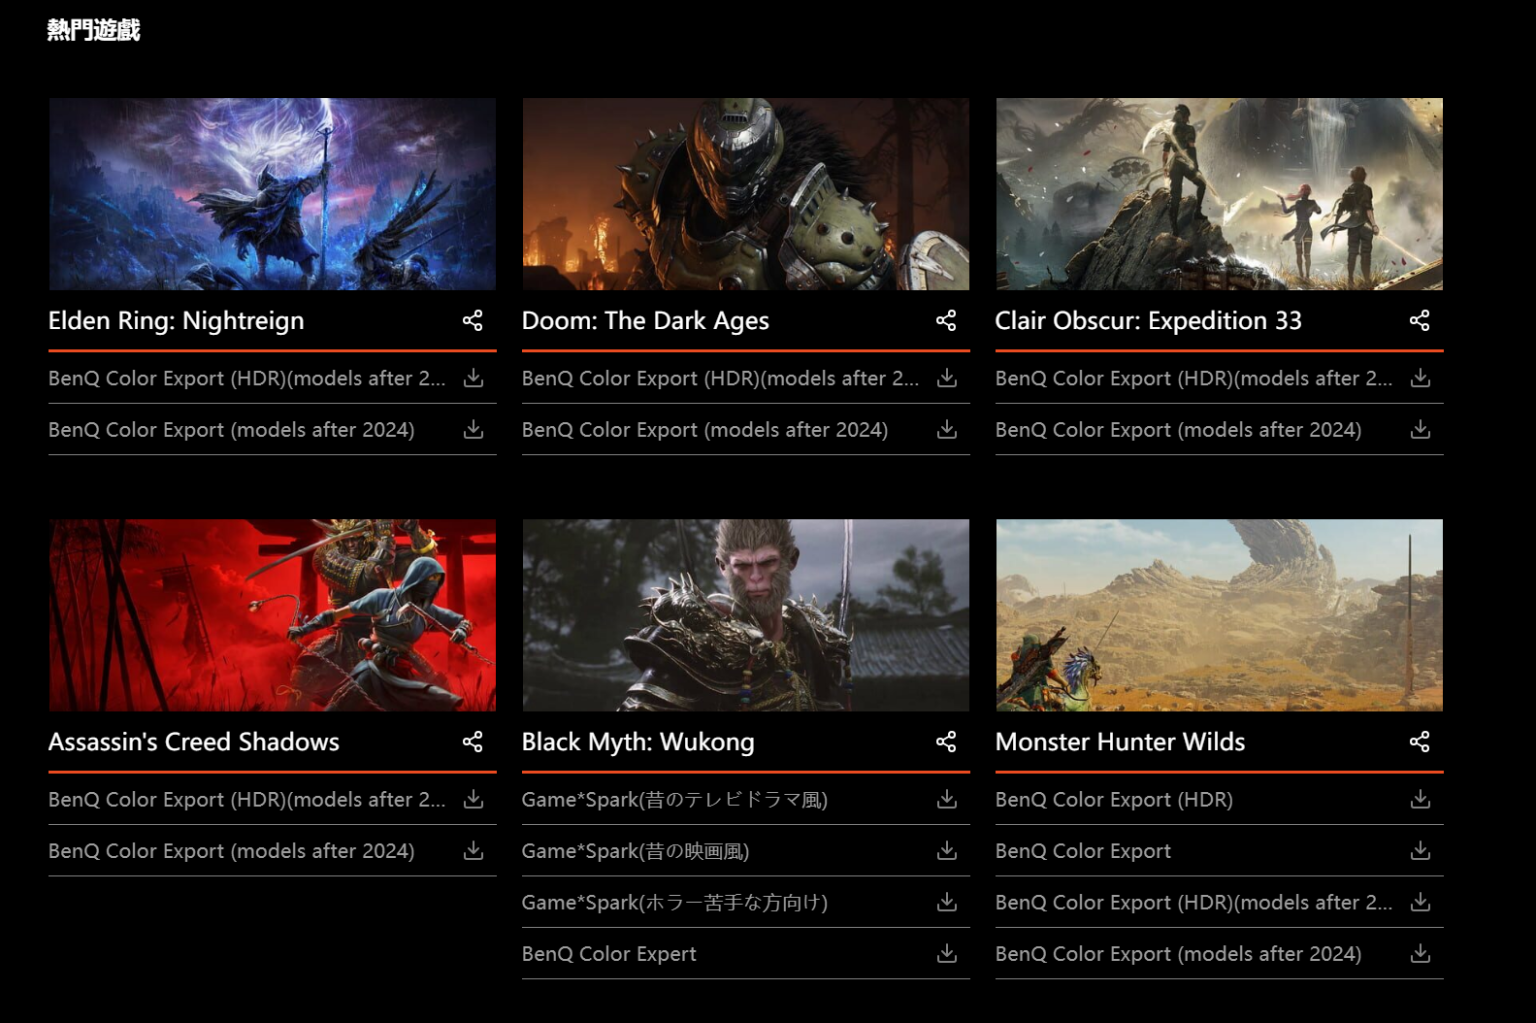Click the Doom: The Dark Ages title
Screen dimensions: 1536x1023
pos(645,321)
